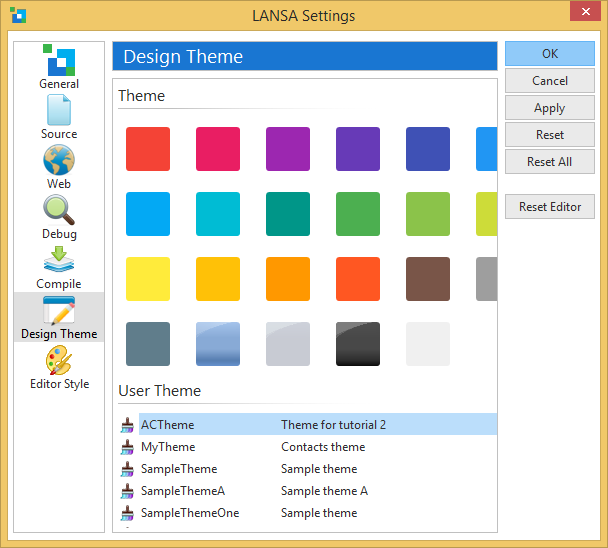The height and width of the screenshot is (548, 608).
Task: Open Debug settings magnifier icon
Action: (59, 210)
